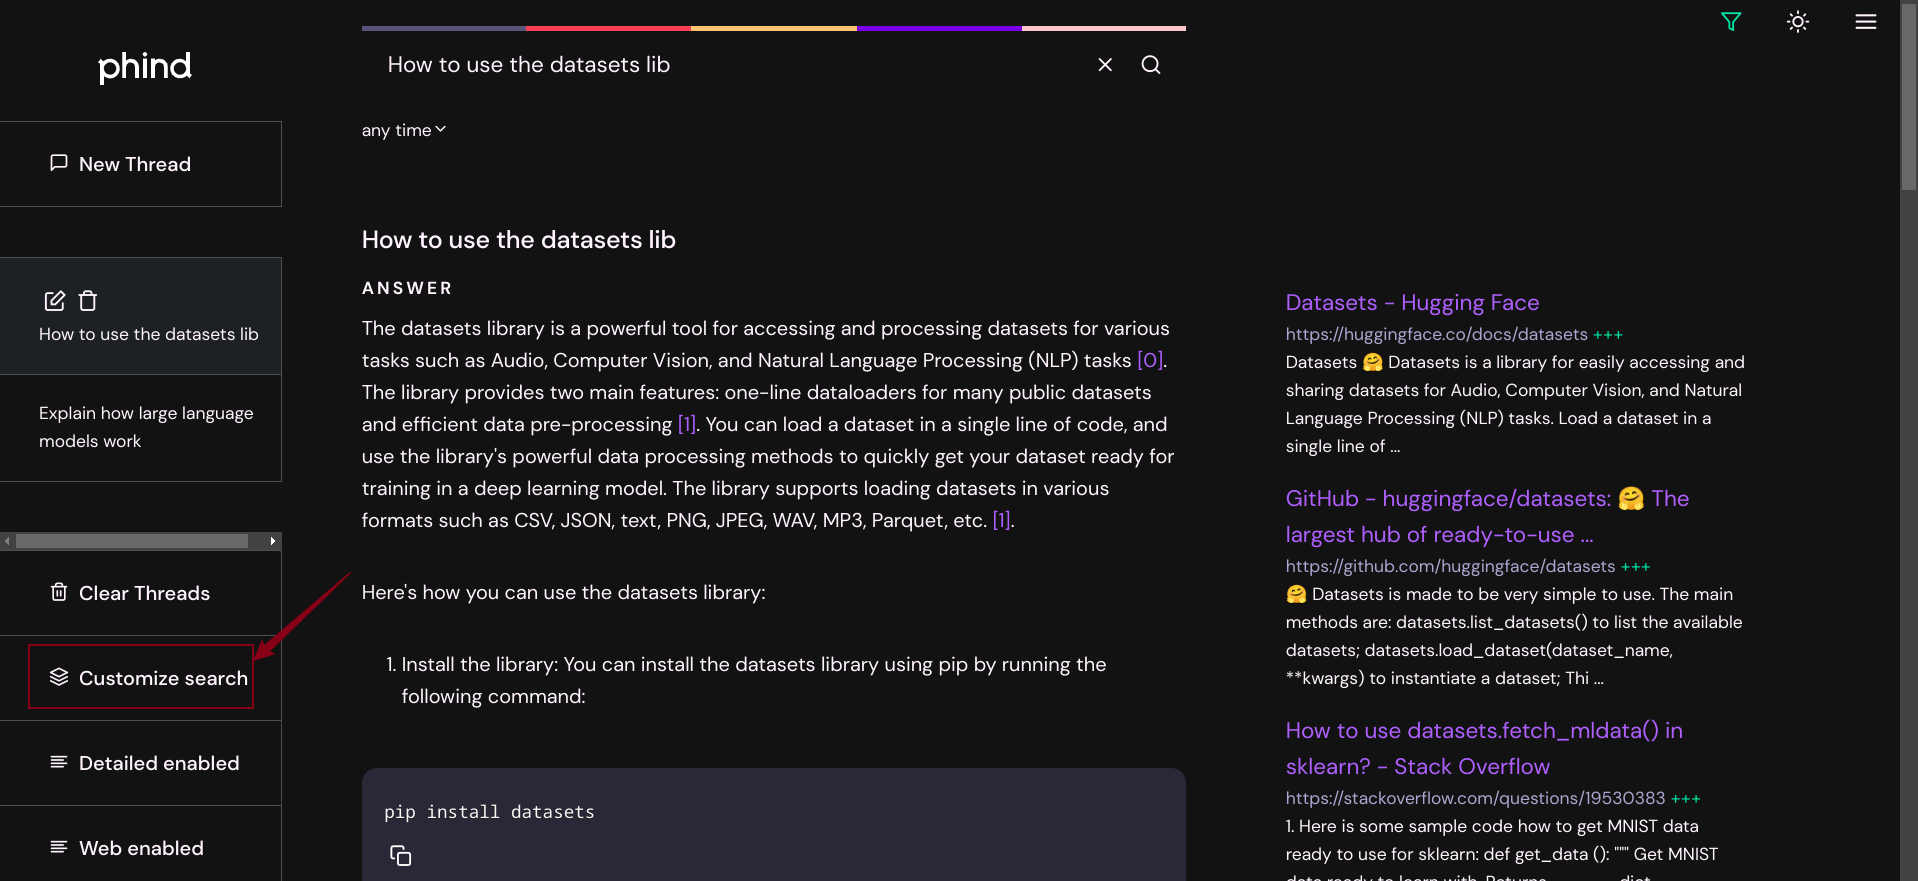Open the green filter icon

pos(1731,22)
